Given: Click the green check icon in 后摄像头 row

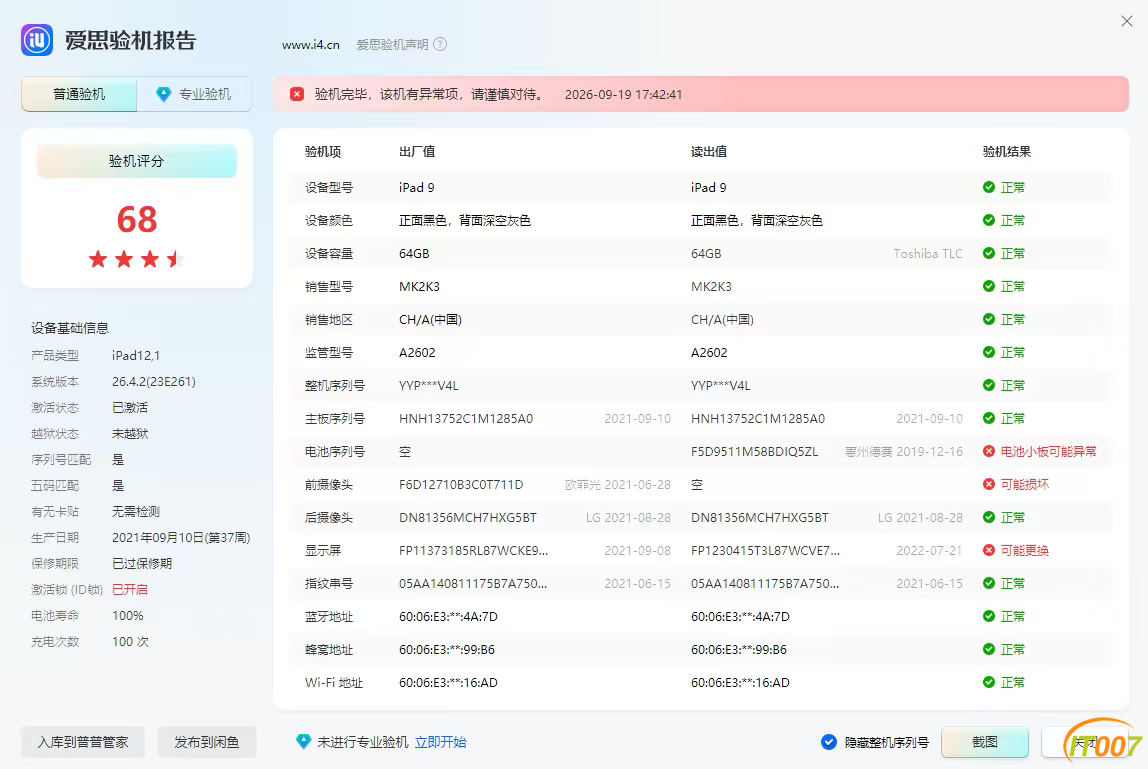Looking at the screenshot, I should pyautogui.click(x=988, y=517).
